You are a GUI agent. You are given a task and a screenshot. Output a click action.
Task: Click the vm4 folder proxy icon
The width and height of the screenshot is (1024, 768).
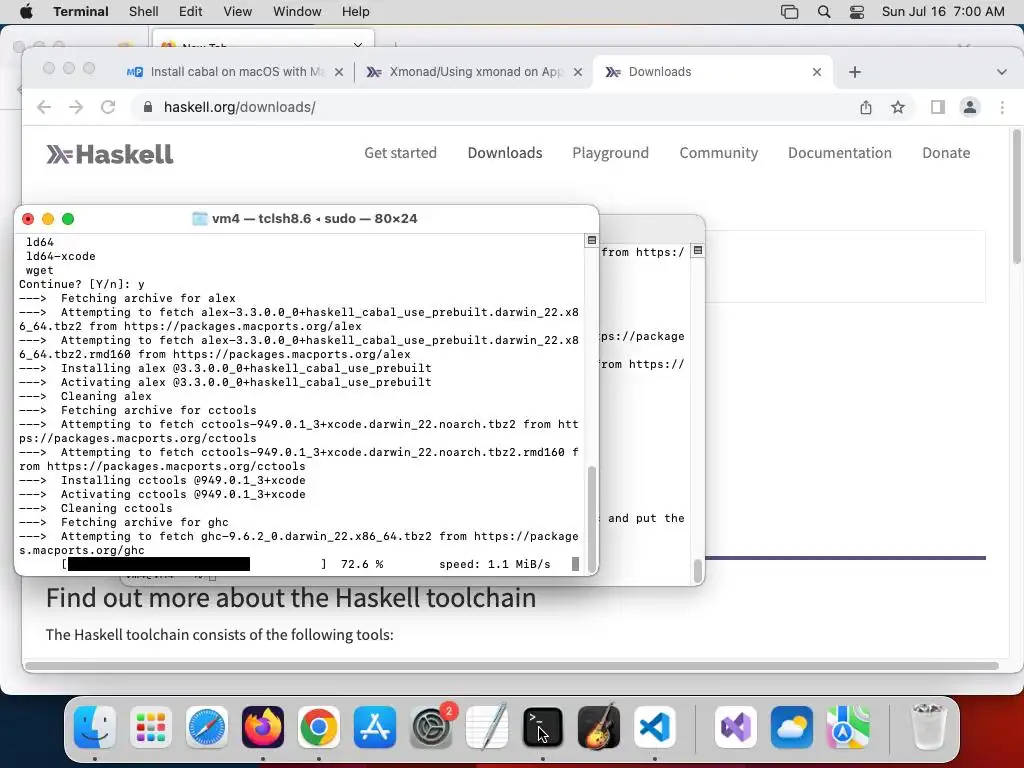pyautogui.click(x=200, y=219)
